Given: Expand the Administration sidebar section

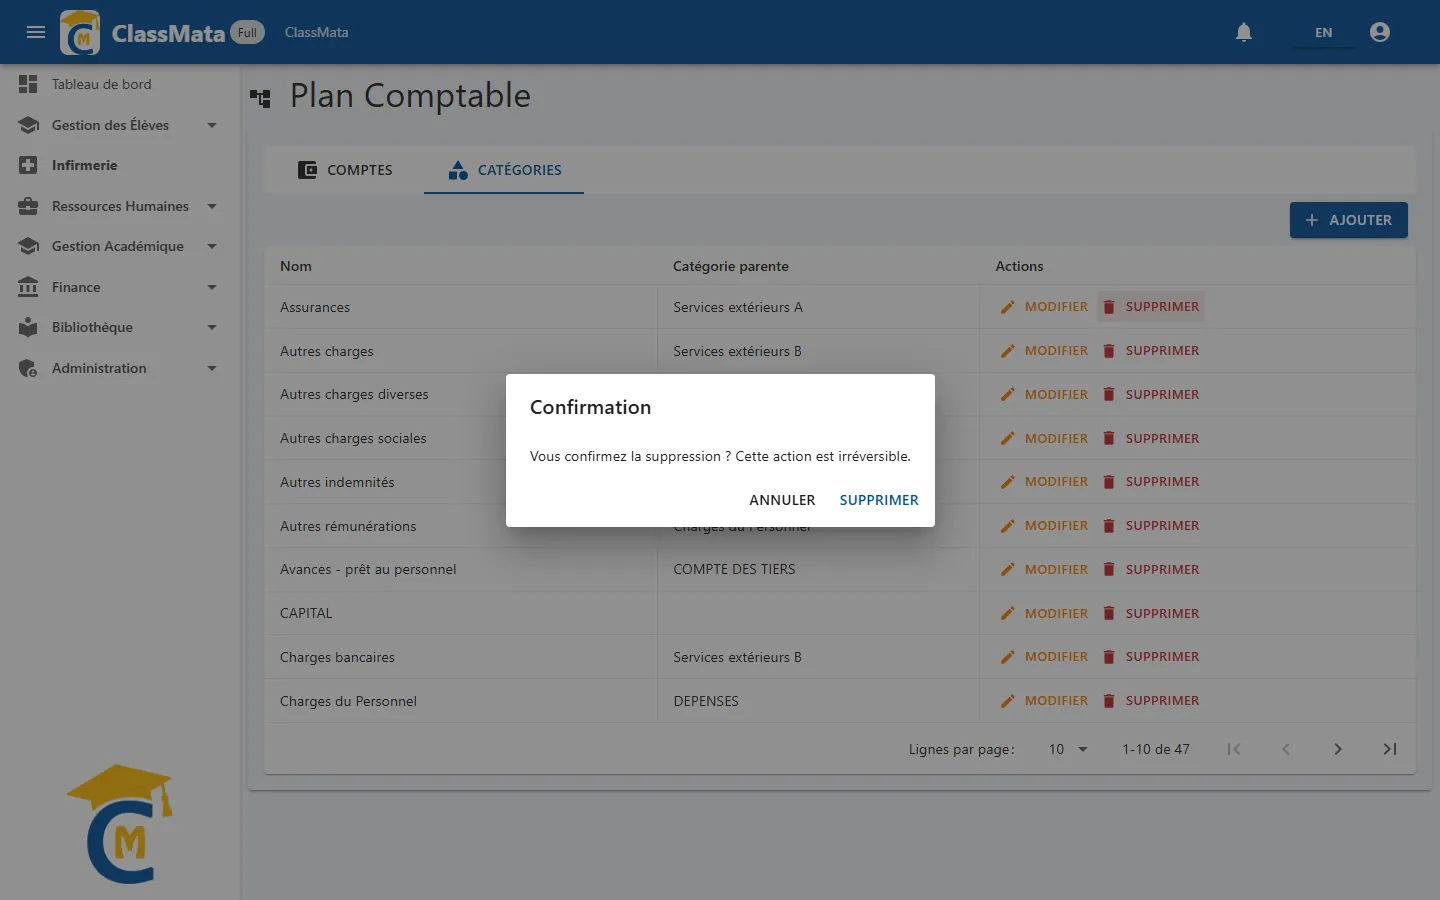Looking at the screenshot, I should [211, 368].
